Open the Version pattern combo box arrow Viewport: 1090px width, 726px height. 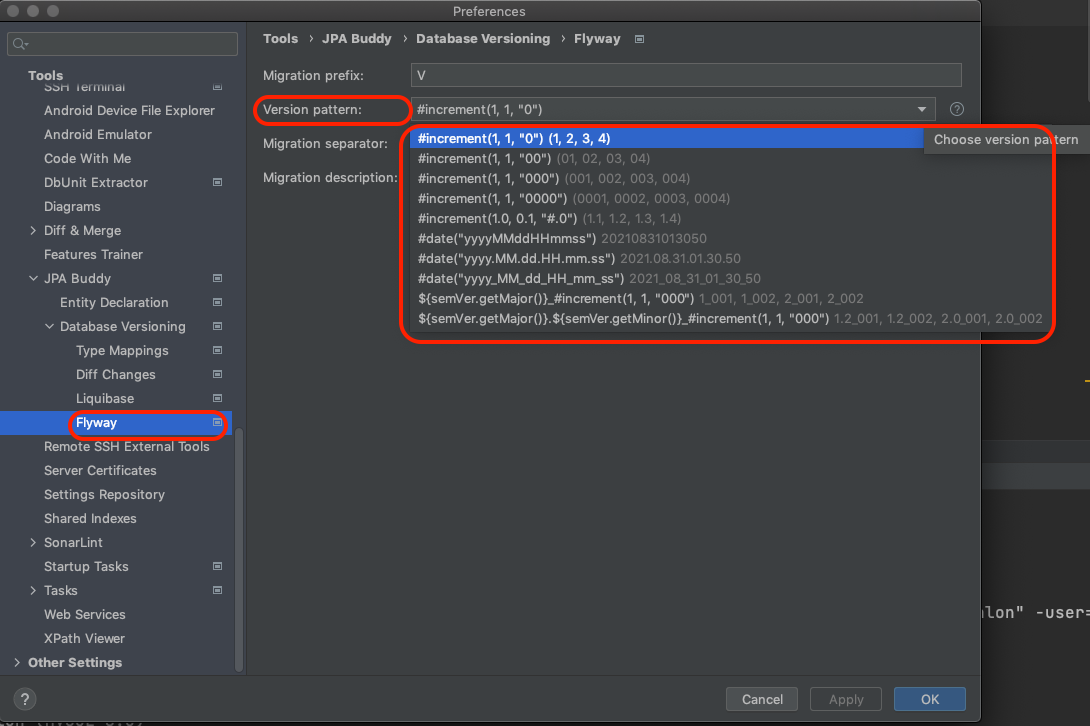(922, 109)
